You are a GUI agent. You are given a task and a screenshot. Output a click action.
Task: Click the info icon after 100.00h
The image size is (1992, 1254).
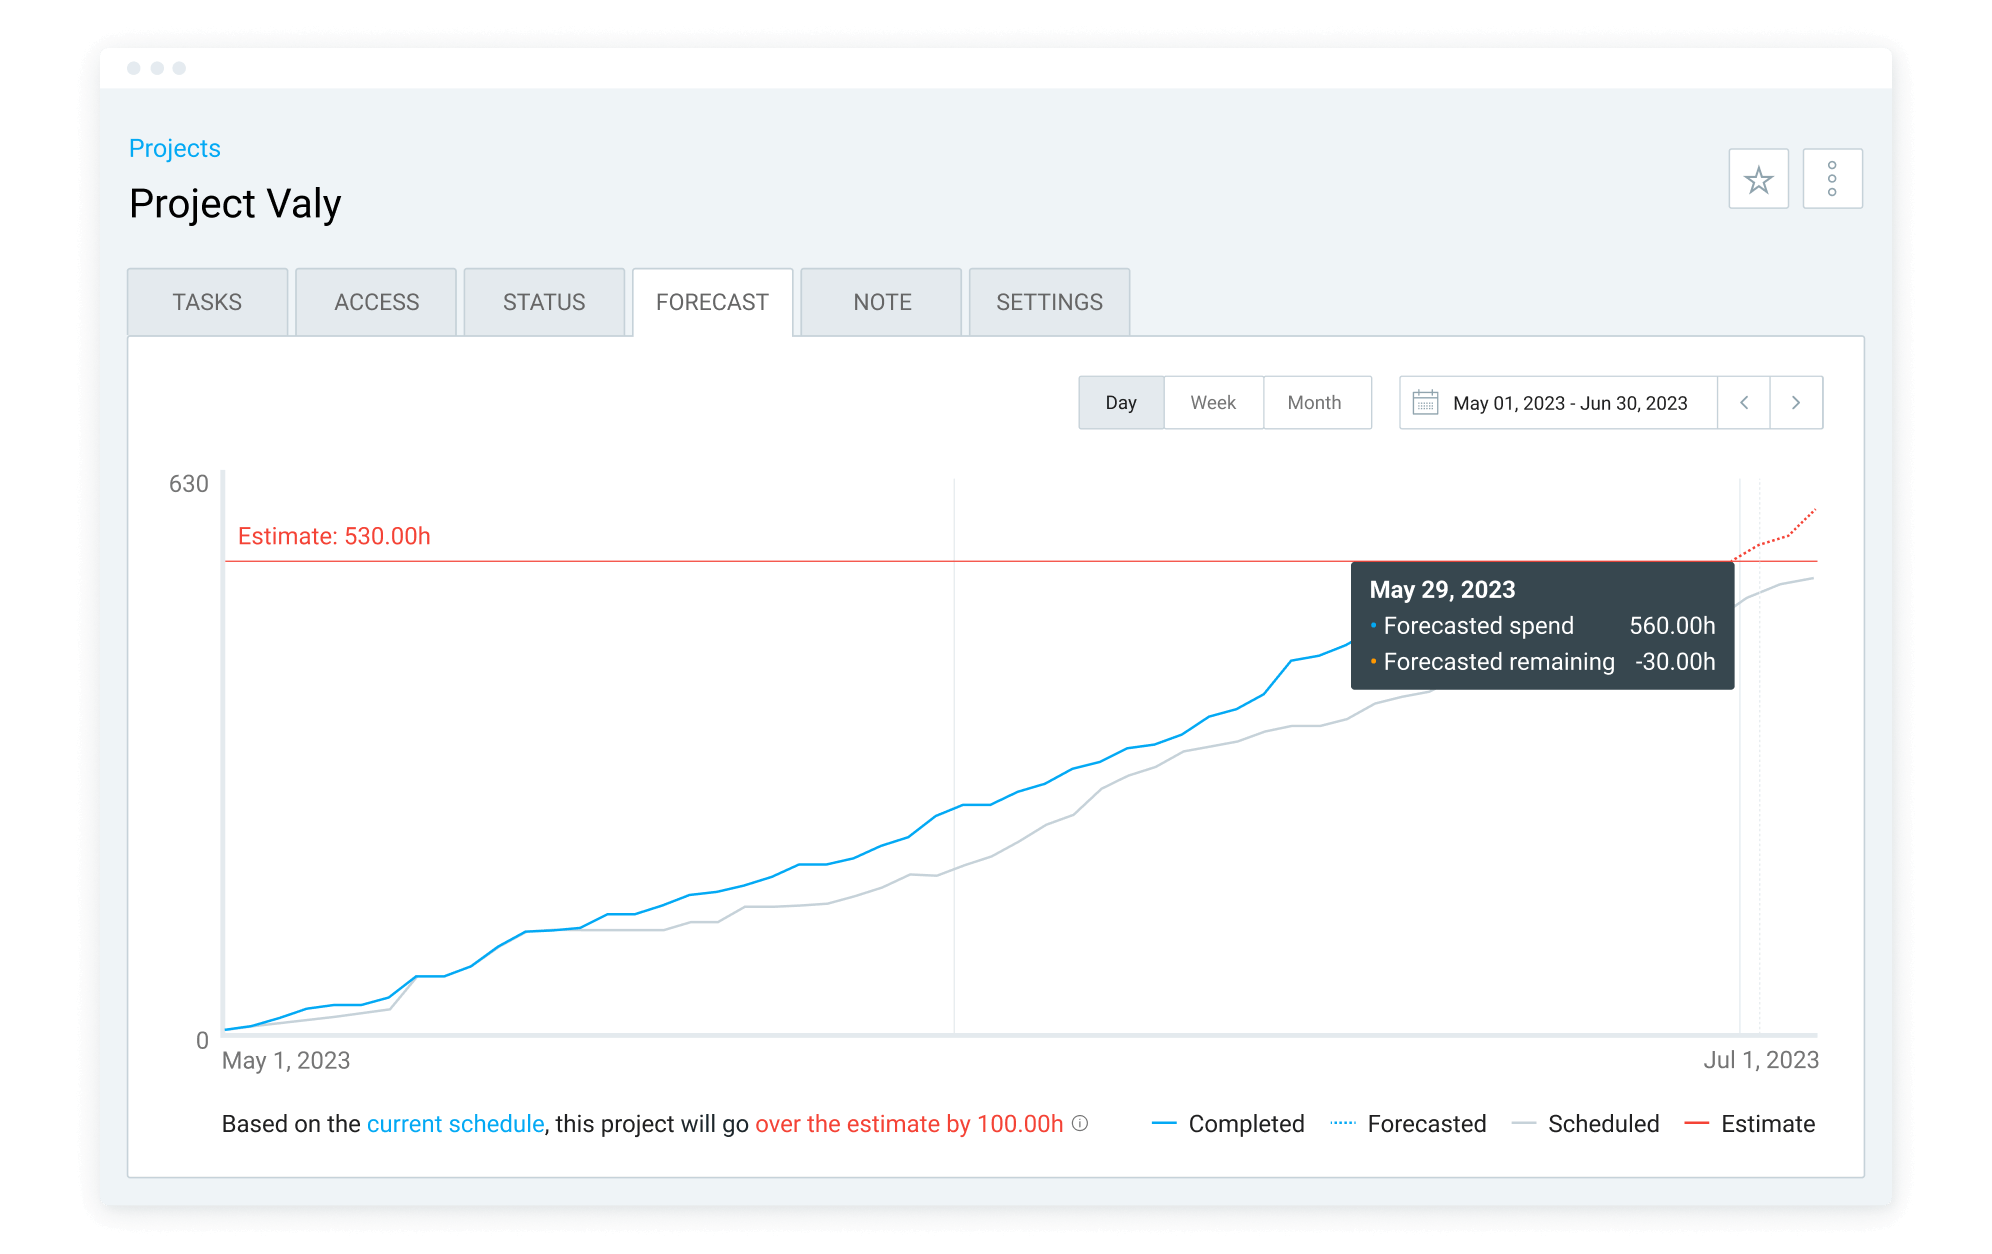[x=1080, y=1123]
